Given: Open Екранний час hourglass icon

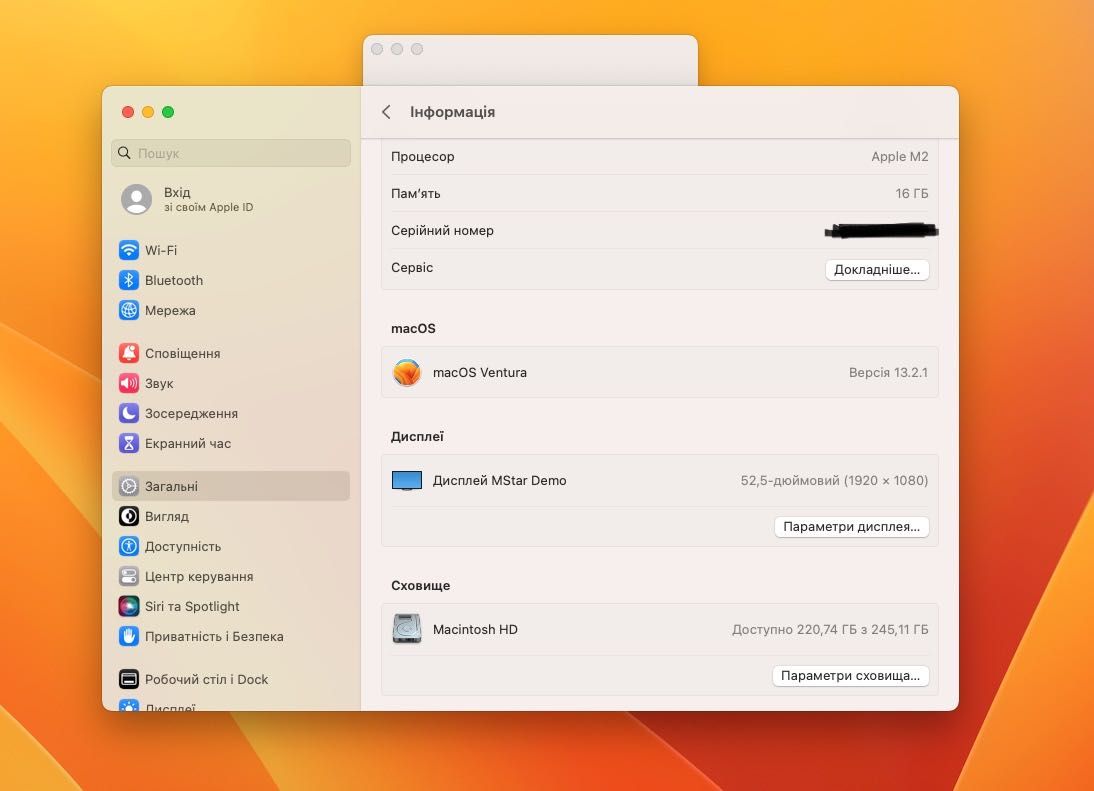Looking at the screenshot, I should click(128, 443).
